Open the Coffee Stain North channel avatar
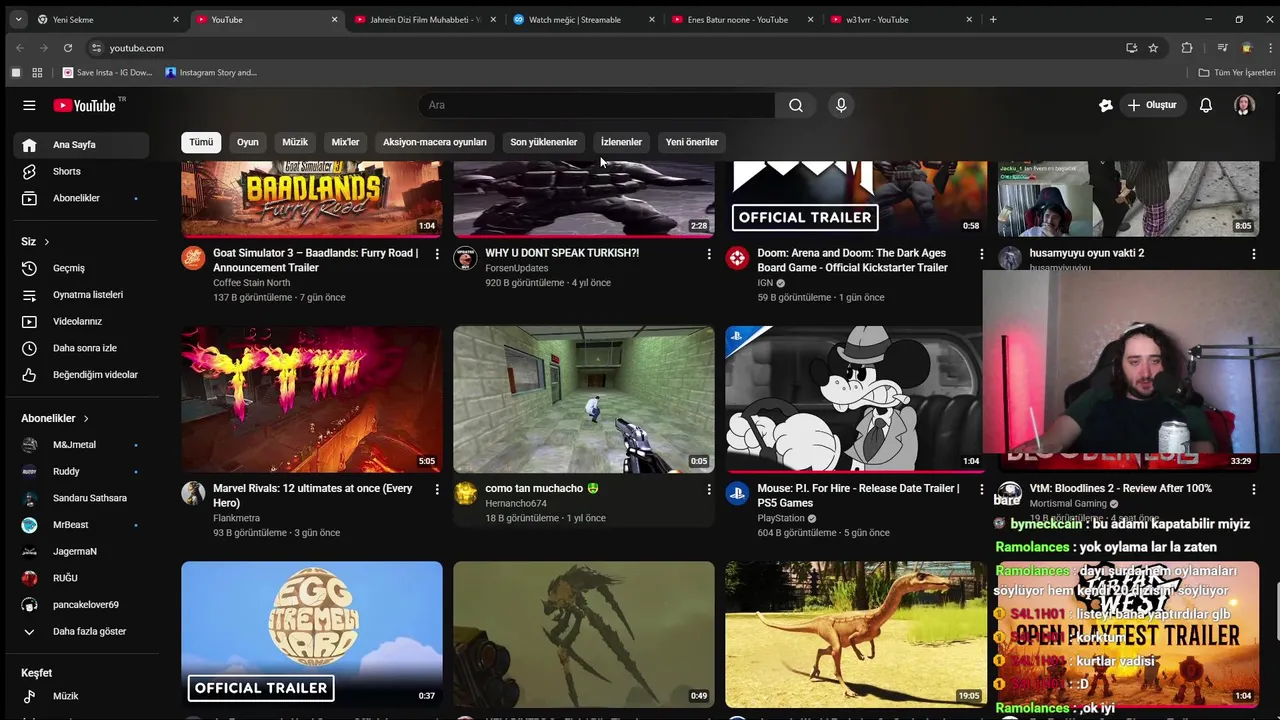The width and height of the screenshot is (1280, 720). click(x=193, y=258)
